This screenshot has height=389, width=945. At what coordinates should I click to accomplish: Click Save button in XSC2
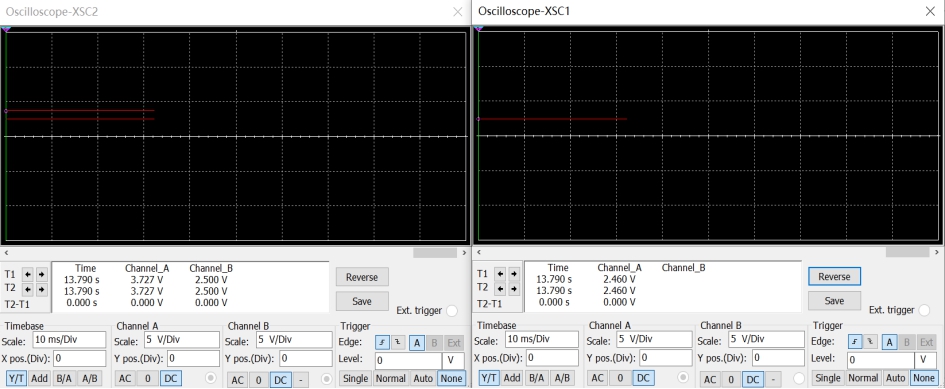point(362,301)
